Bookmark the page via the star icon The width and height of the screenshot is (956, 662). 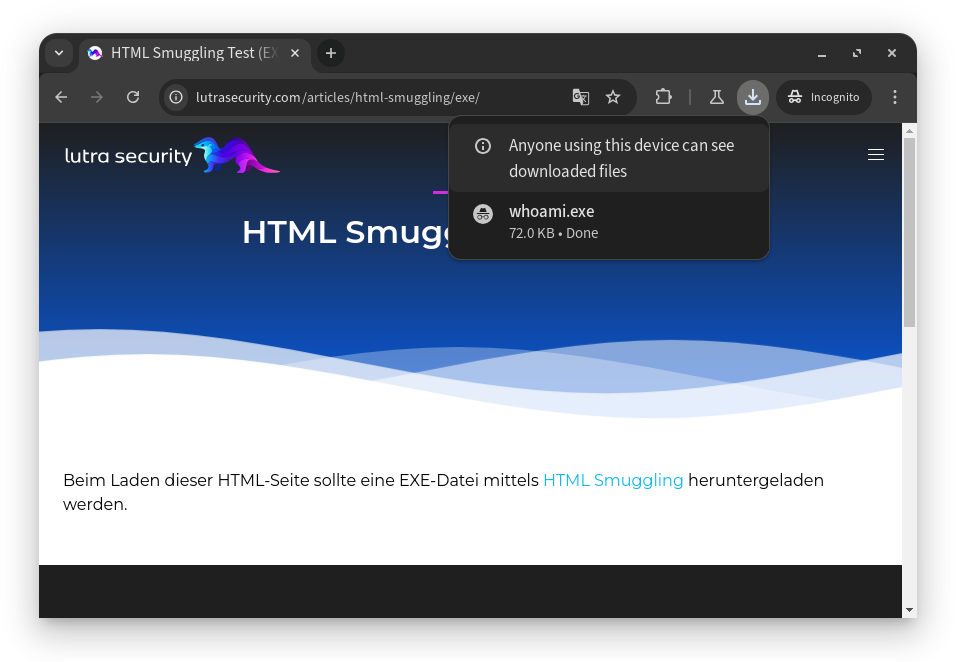pyautogui.click(x=613, y=97)
